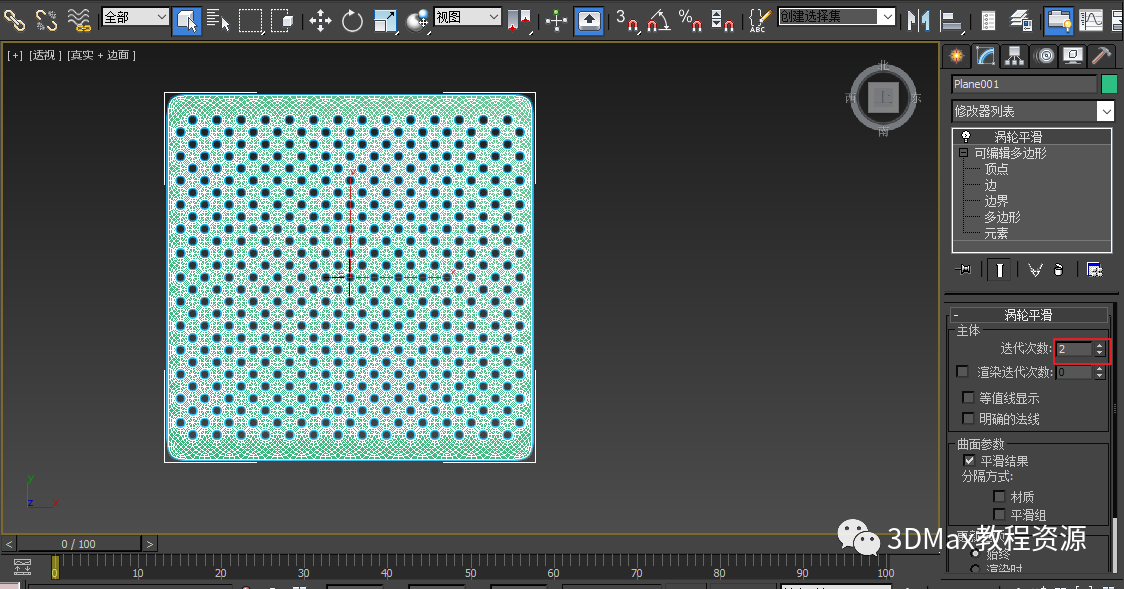The width and height of the screenshot is (1124, 589).
Task: Toggle the 3D Snaps magnet tool
Action: (x=627, y=20)
